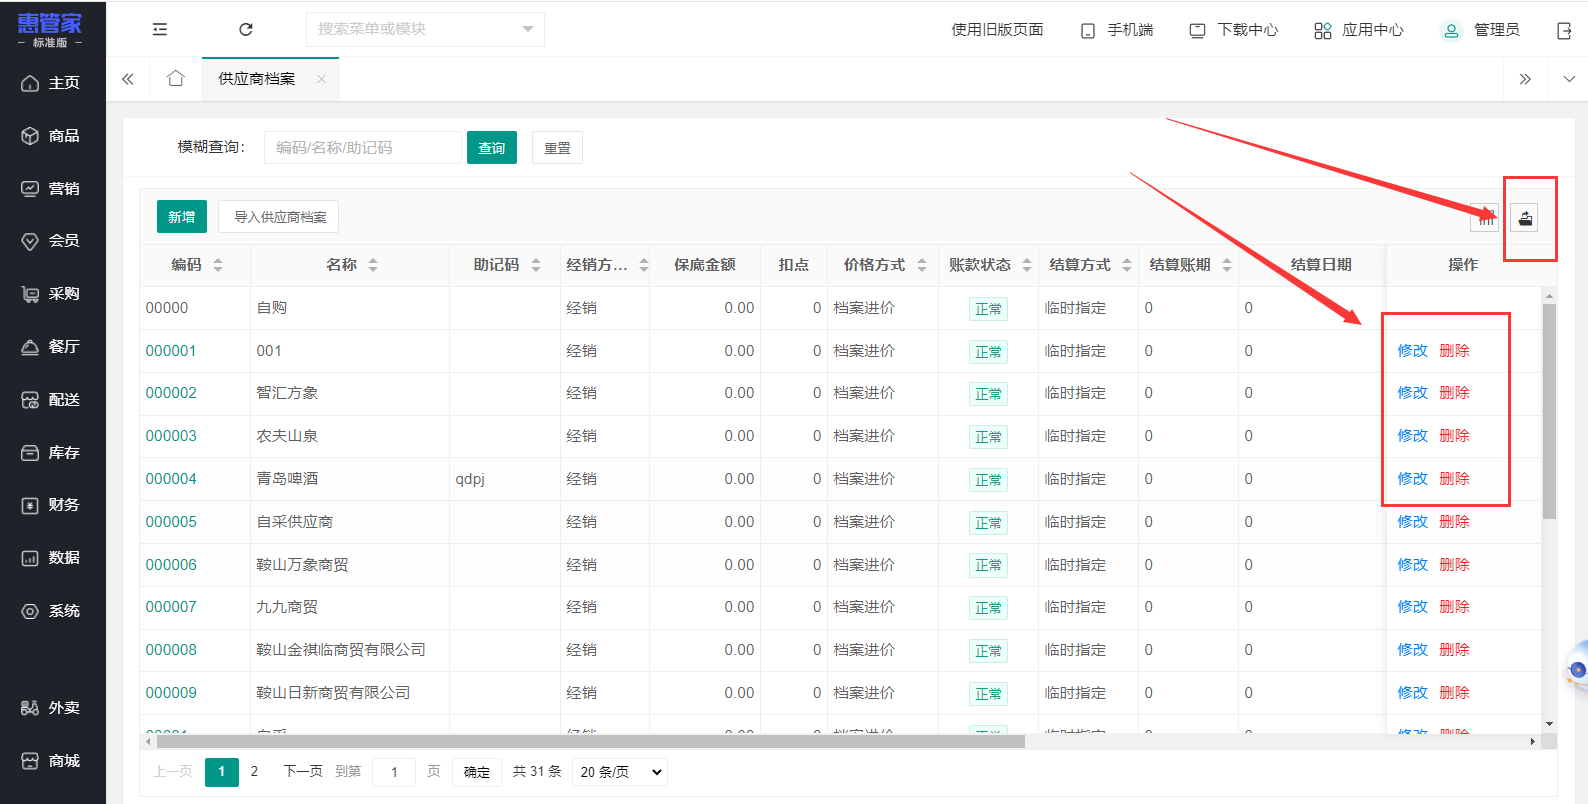This screenshot has width=1588, height=804.
Task: Open 应用中心 from the top bar
Action: [x=1359, y=30]
